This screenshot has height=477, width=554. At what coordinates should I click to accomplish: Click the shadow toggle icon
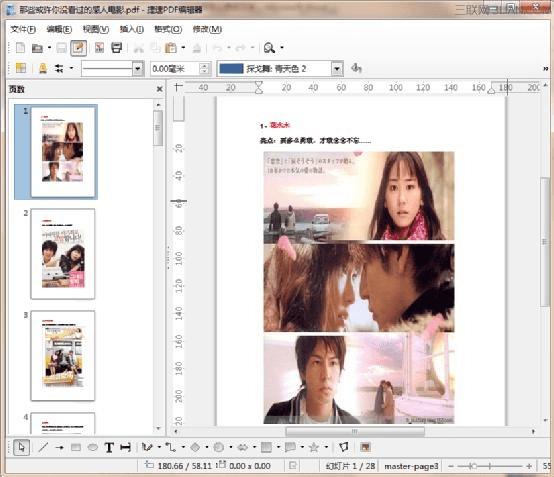(x=356, y=68)
